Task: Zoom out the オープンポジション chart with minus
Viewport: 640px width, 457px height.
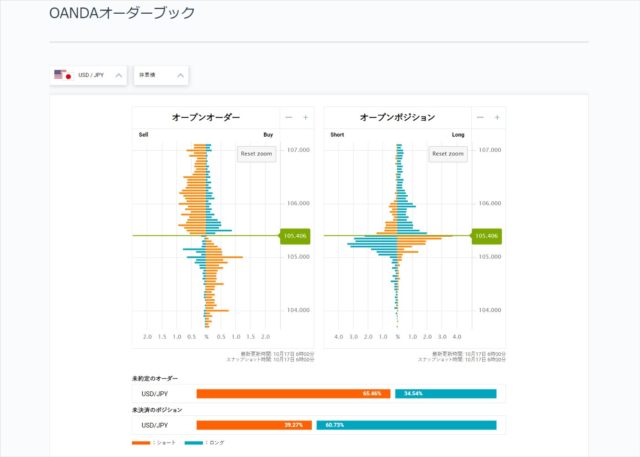Action: [480, 118]
